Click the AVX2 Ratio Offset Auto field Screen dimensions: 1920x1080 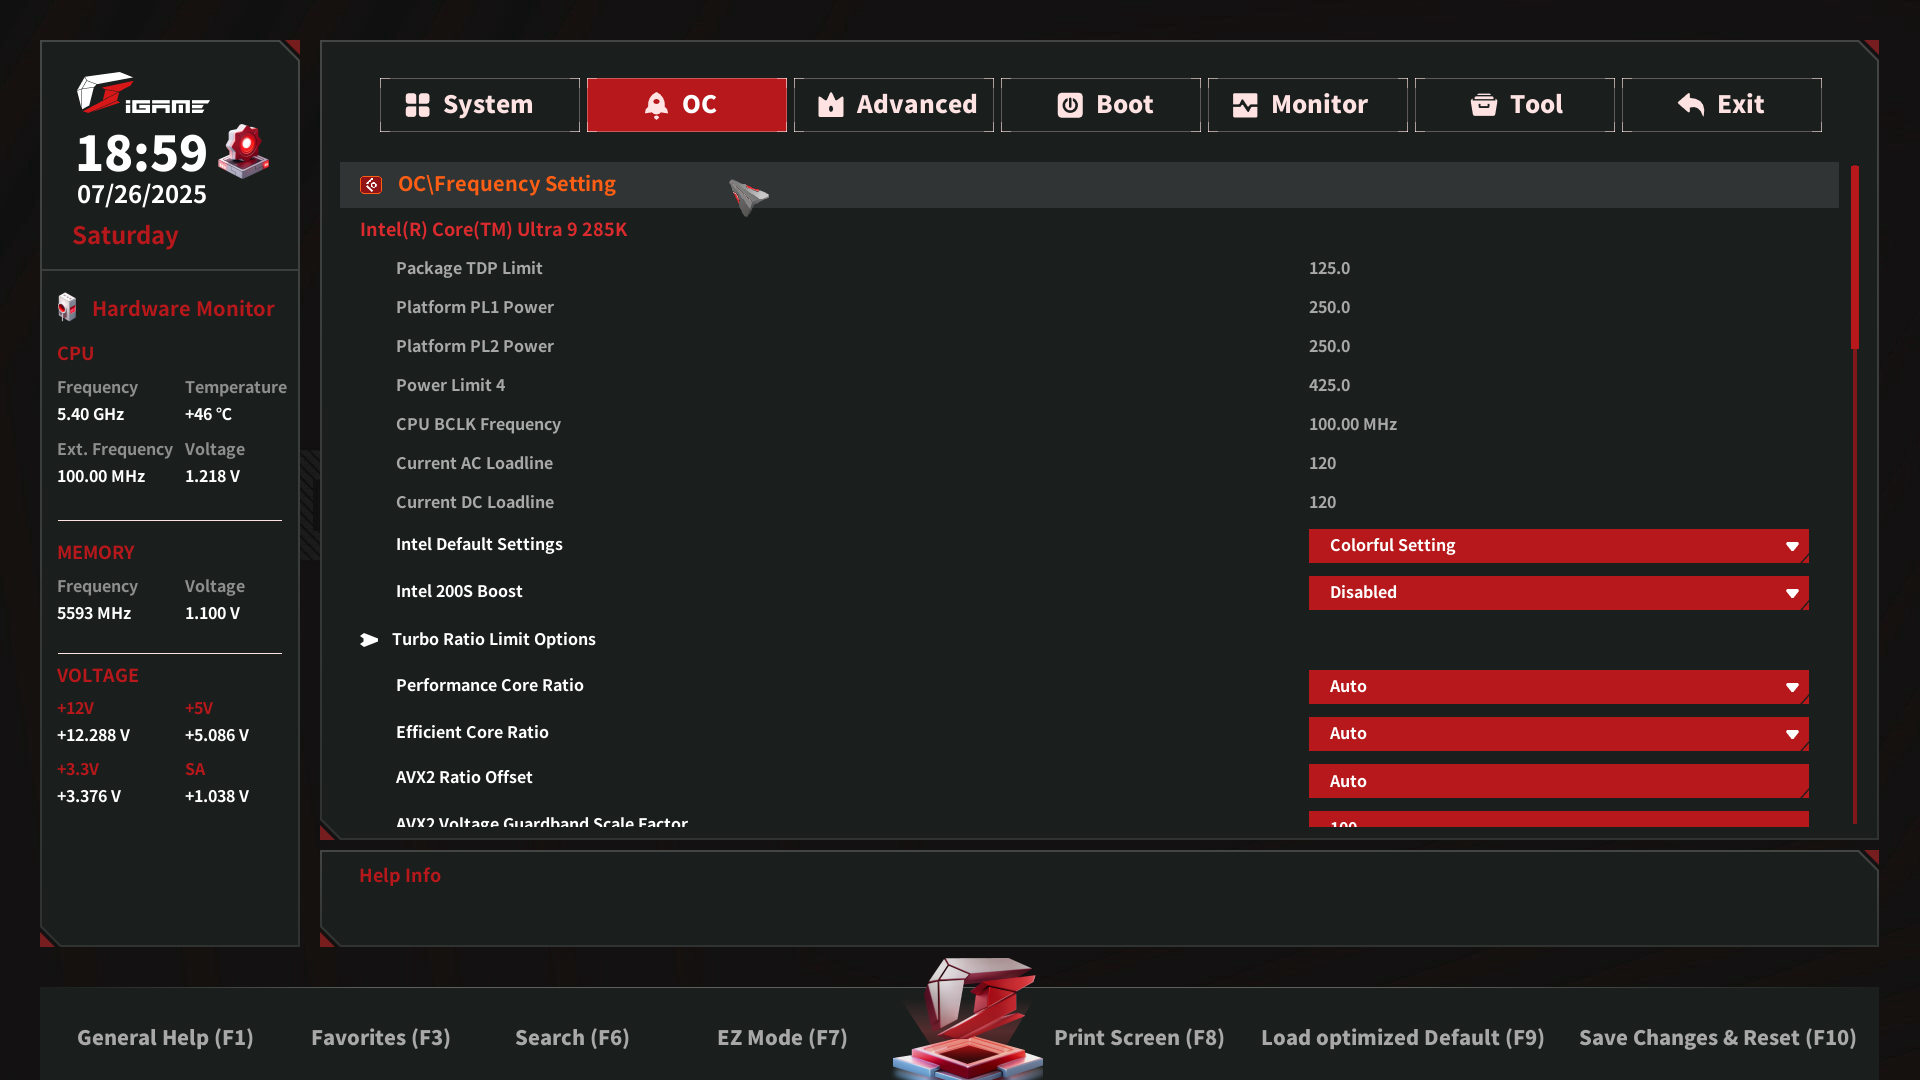(x=1558, y=781)
